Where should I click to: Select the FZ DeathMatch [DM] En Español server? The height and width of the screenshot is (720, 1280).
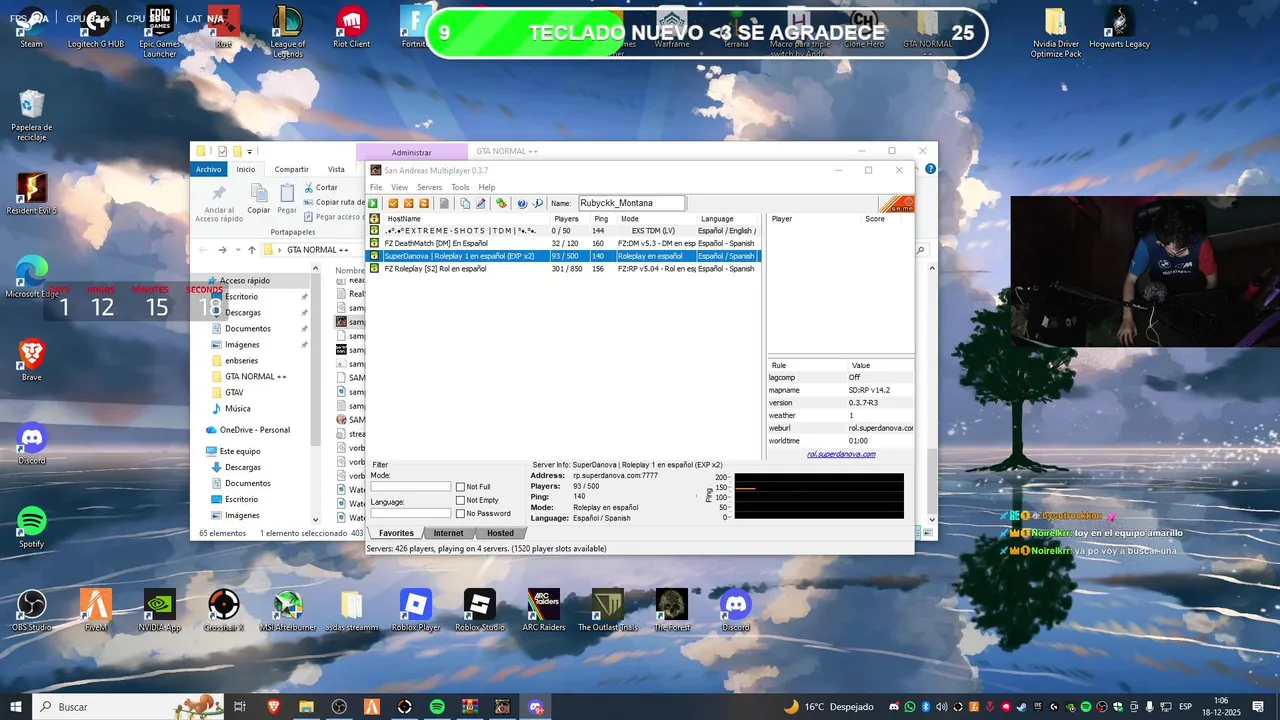point(564,243)
